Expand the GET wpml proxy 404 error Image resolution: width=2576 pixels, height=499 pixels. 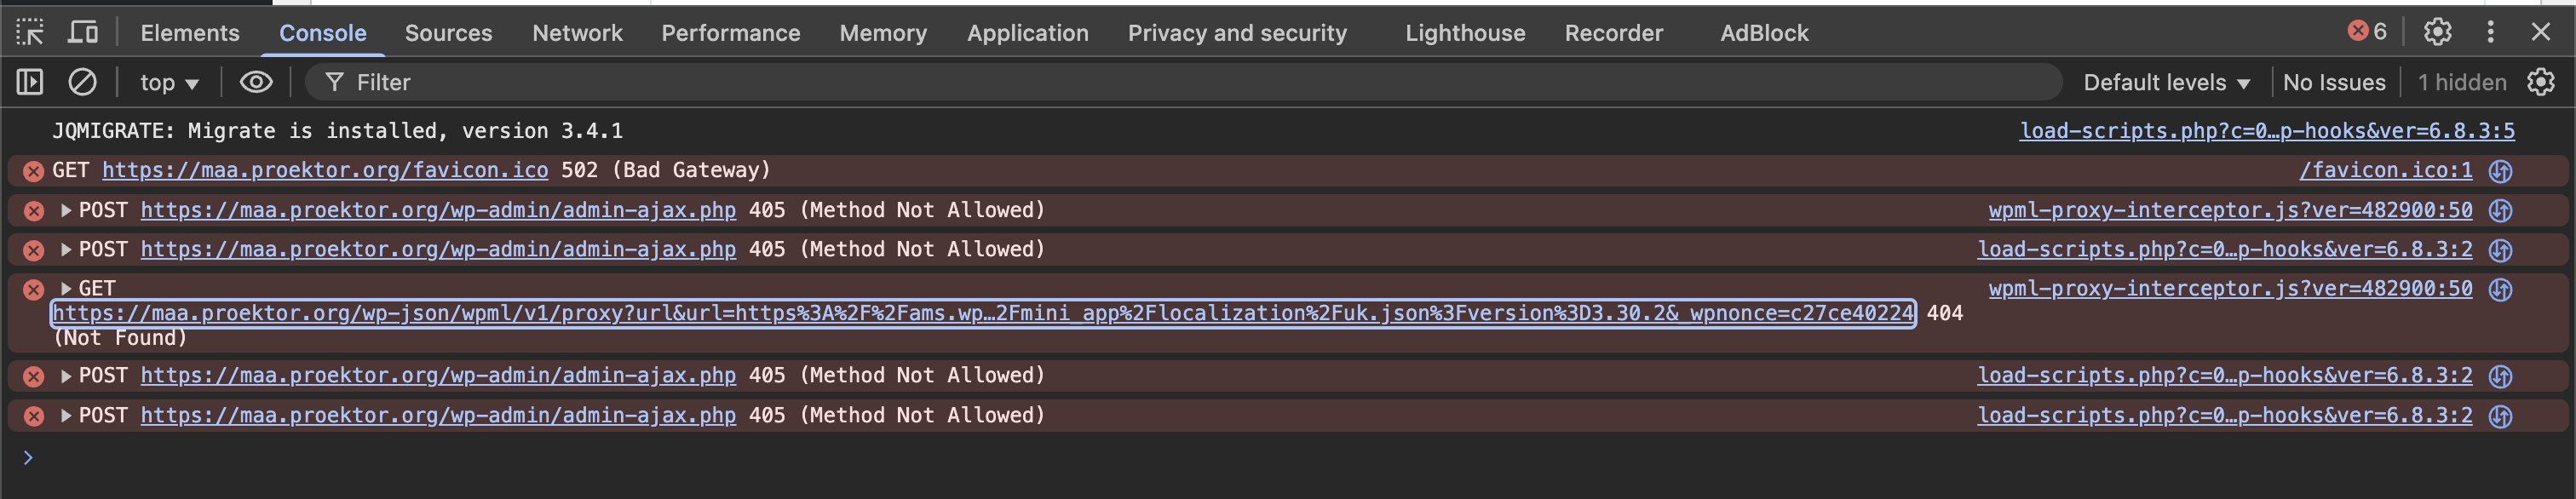66,289
